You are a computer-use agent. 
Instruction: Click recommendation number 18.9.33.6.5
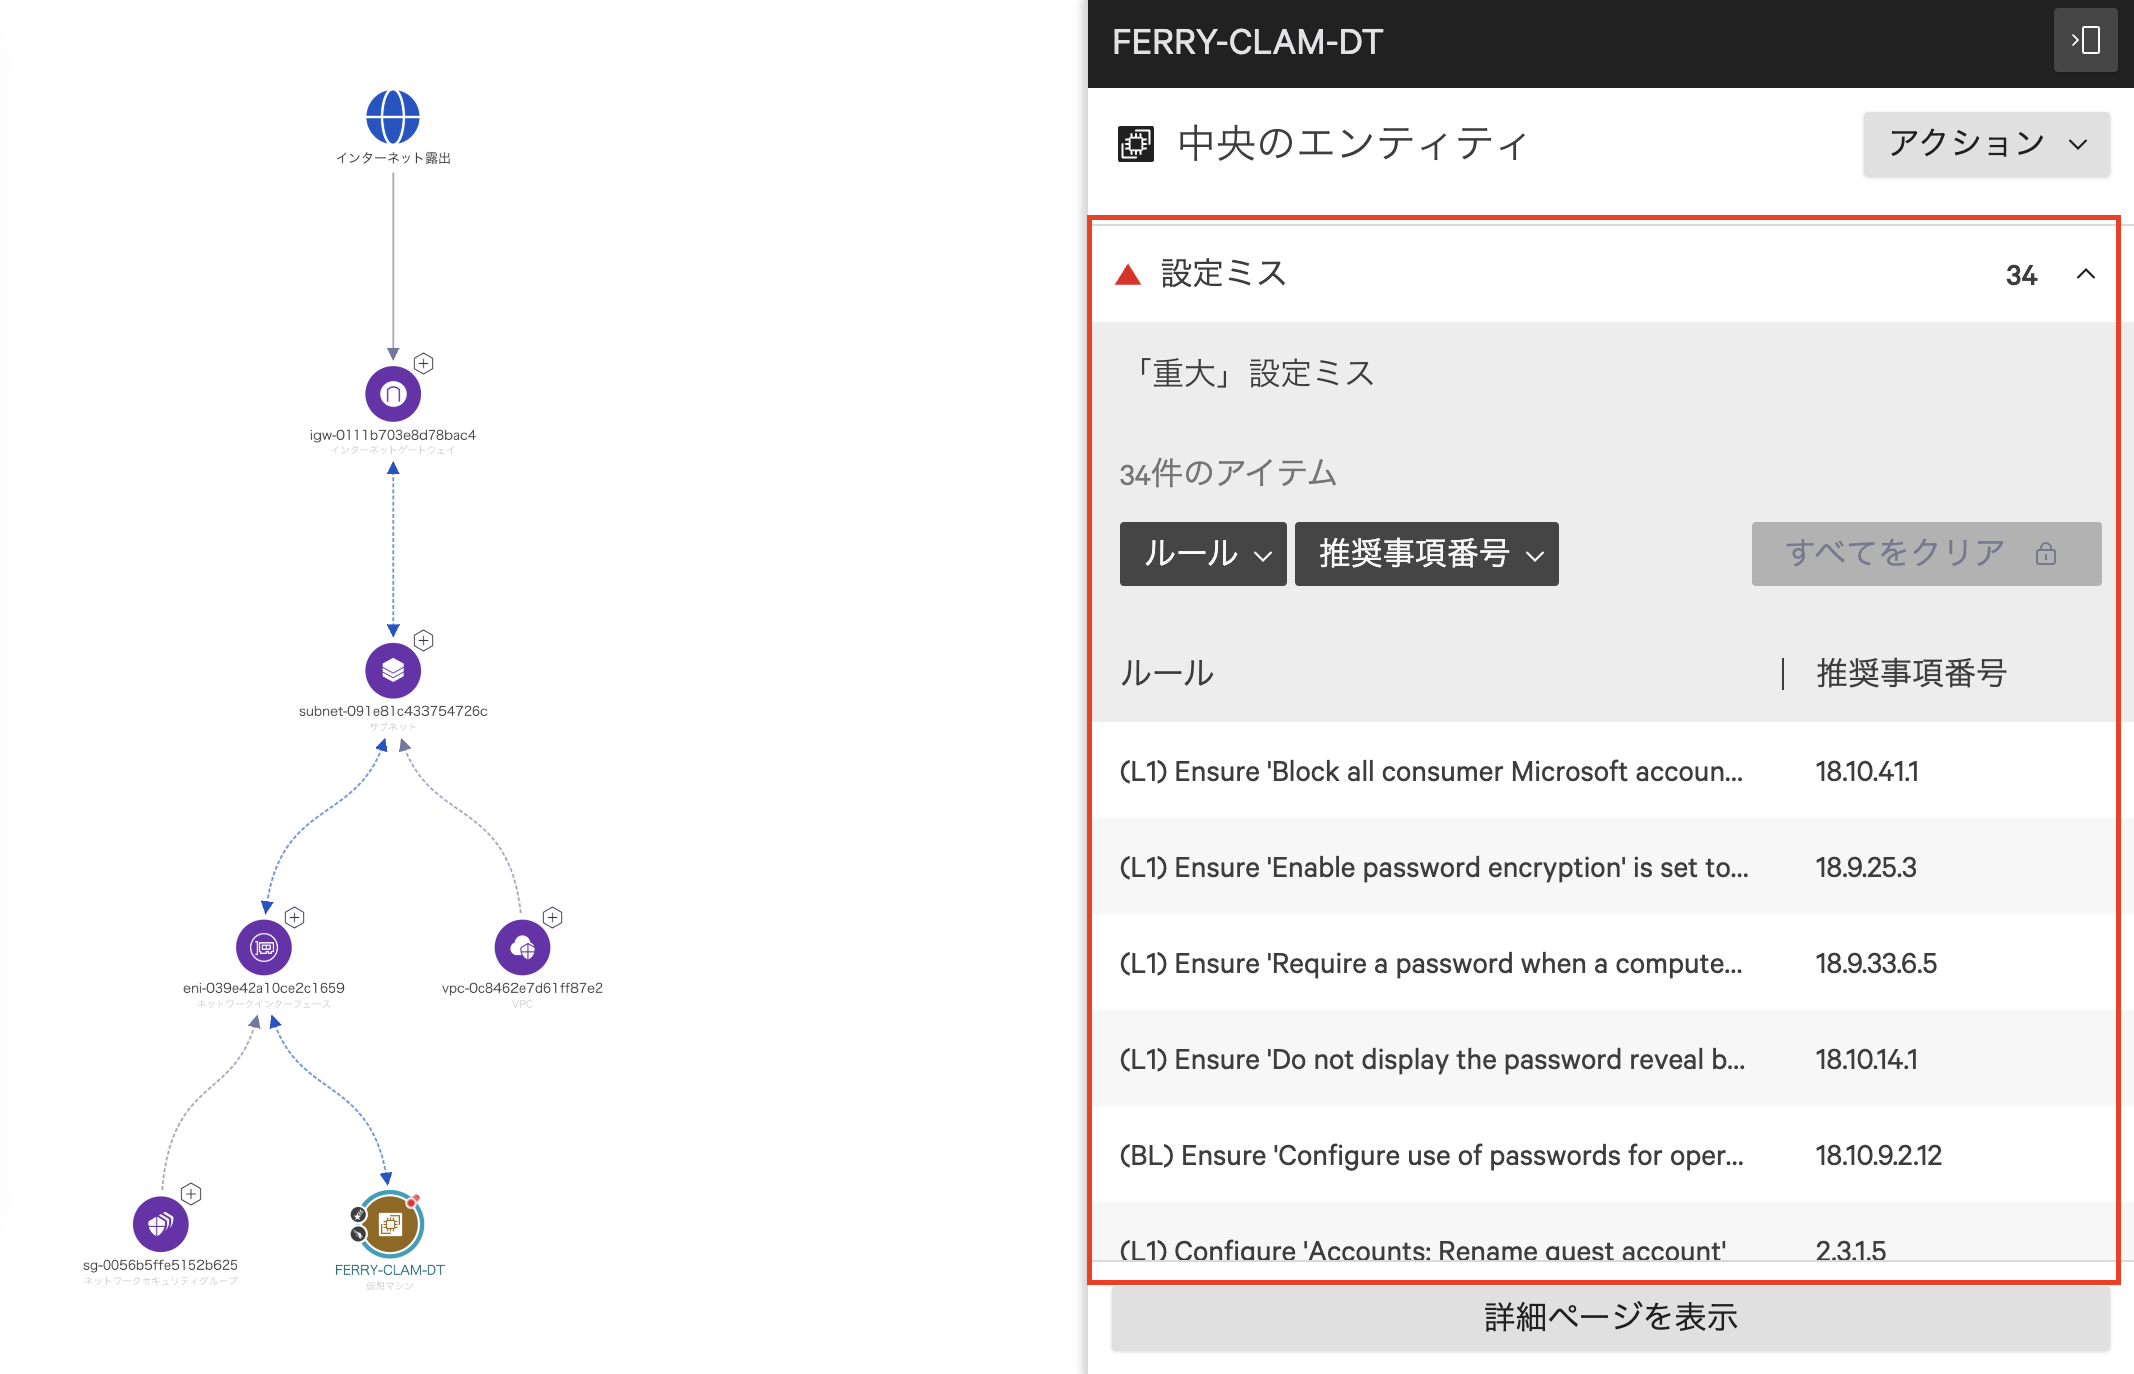pos(1876,963)
